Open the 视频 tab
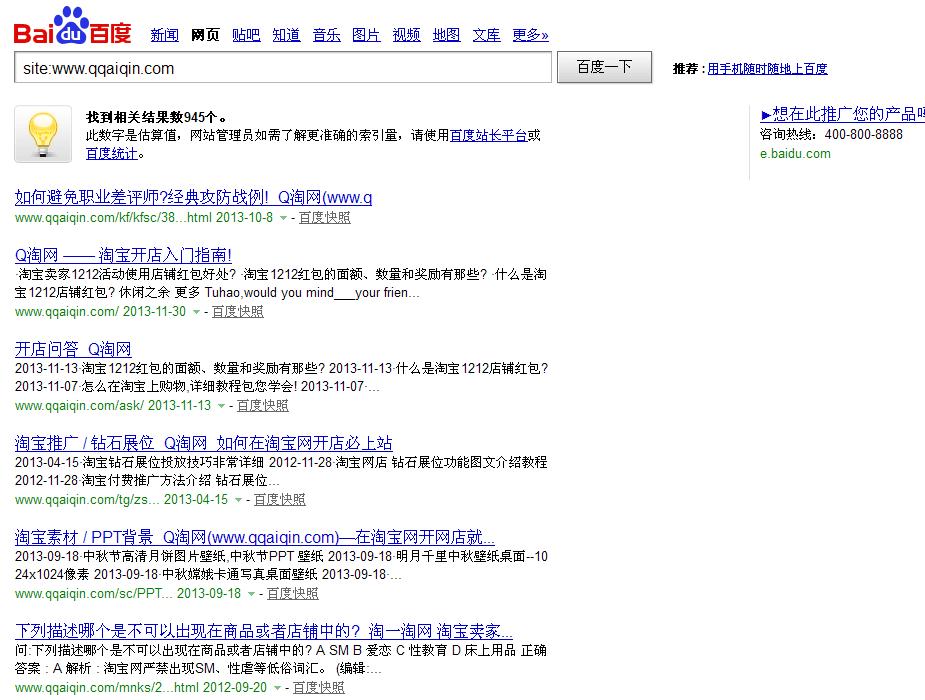The image size is (925, 700). point(406,35)
